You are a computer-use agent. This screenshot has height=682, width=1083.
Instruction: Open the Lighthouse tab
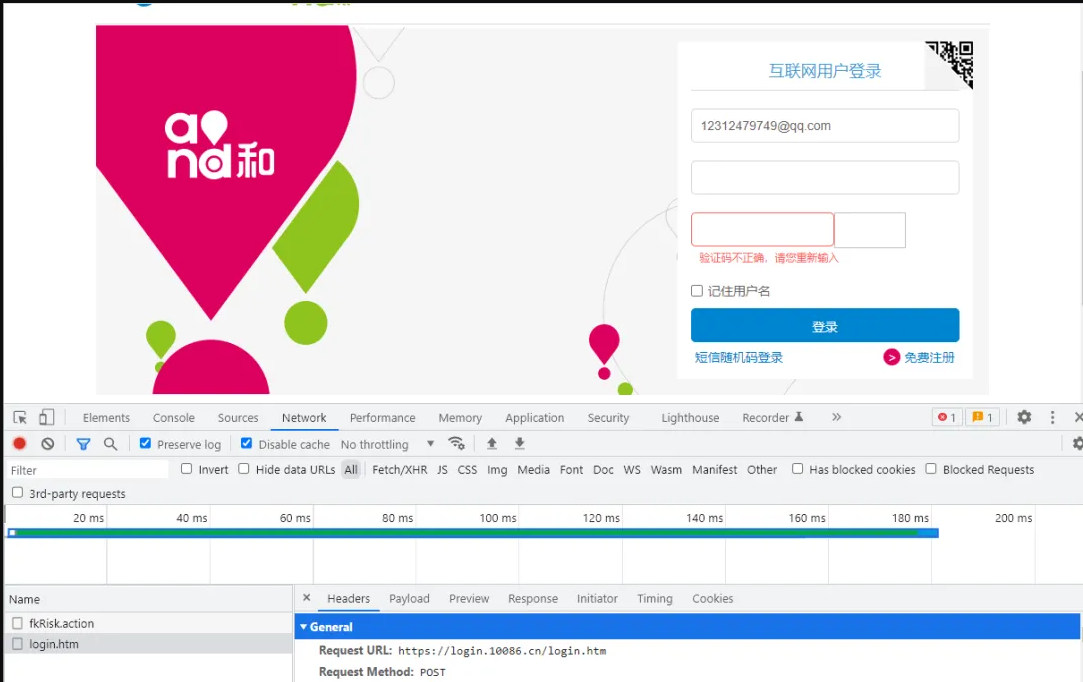690,417
